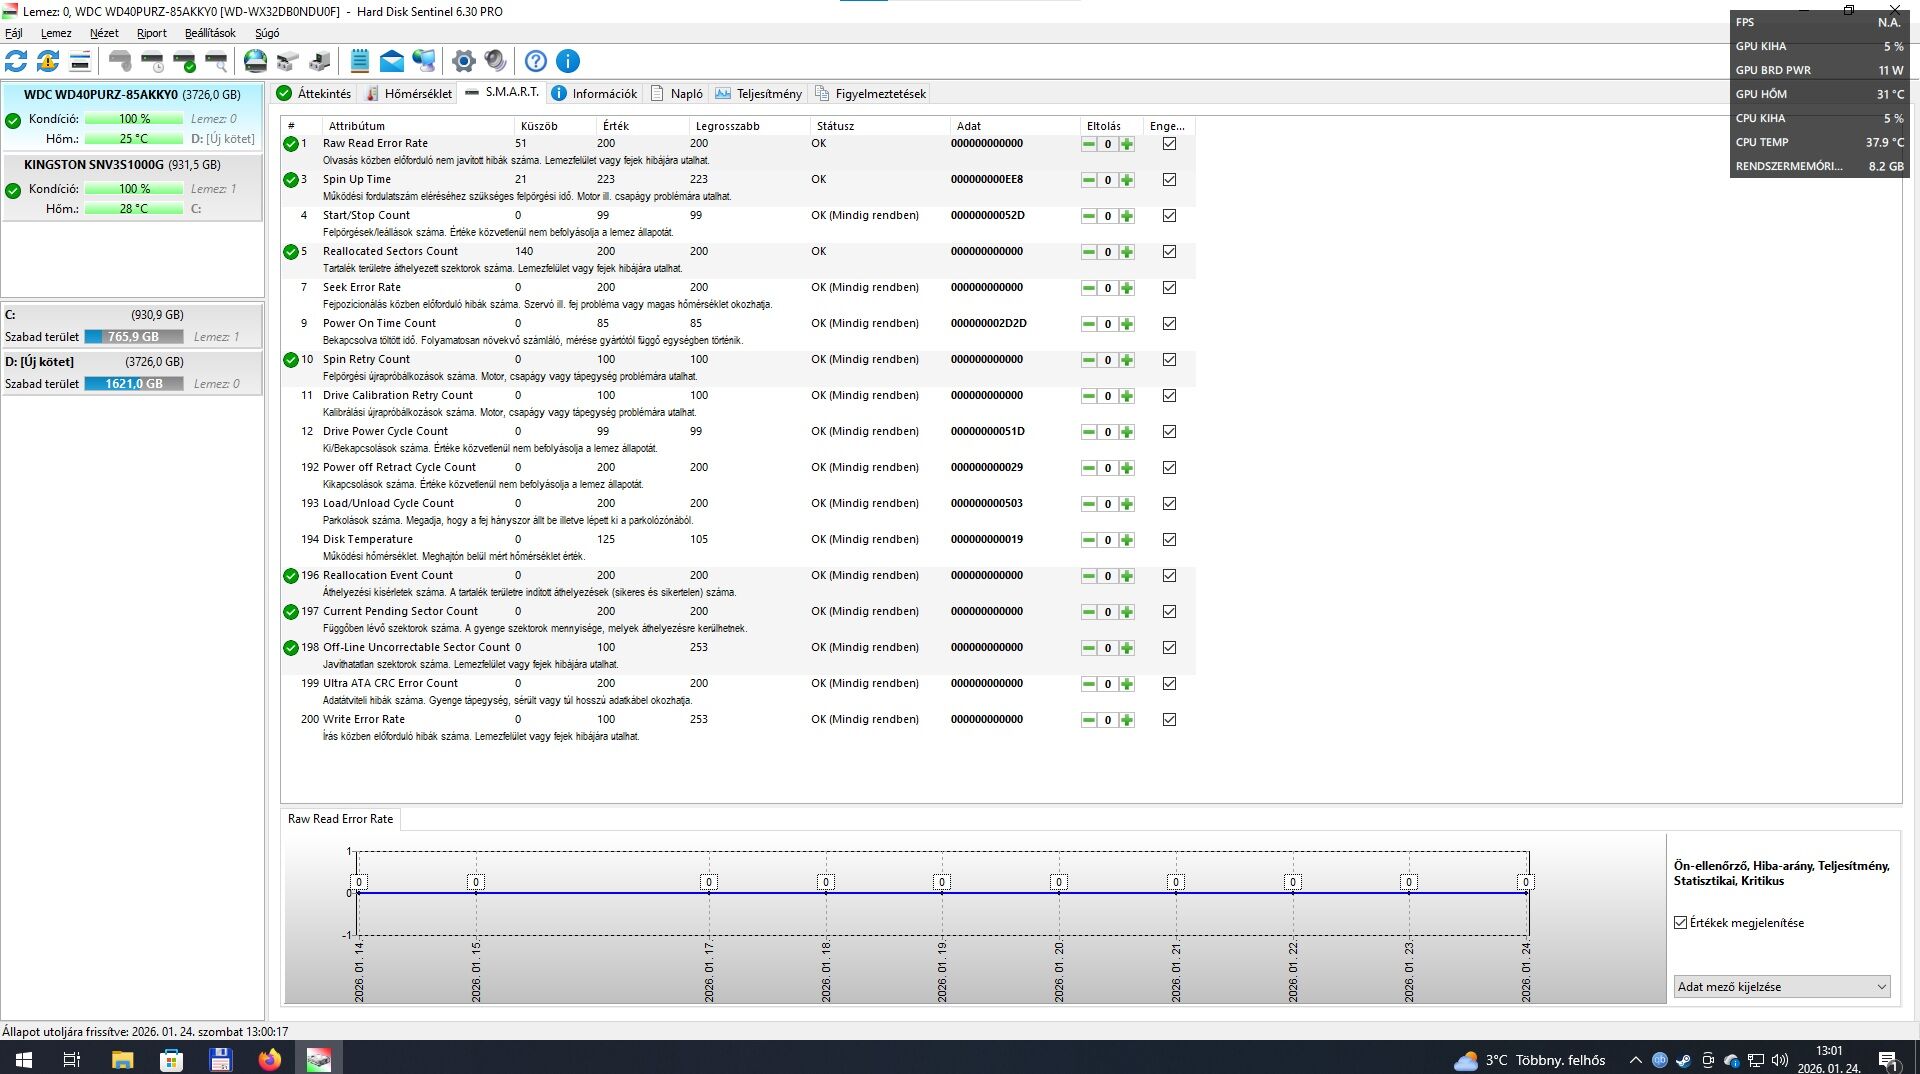Click the volume icon in system tray
This screenshot has width=1920, height=1074.
click(1779, 1060)
